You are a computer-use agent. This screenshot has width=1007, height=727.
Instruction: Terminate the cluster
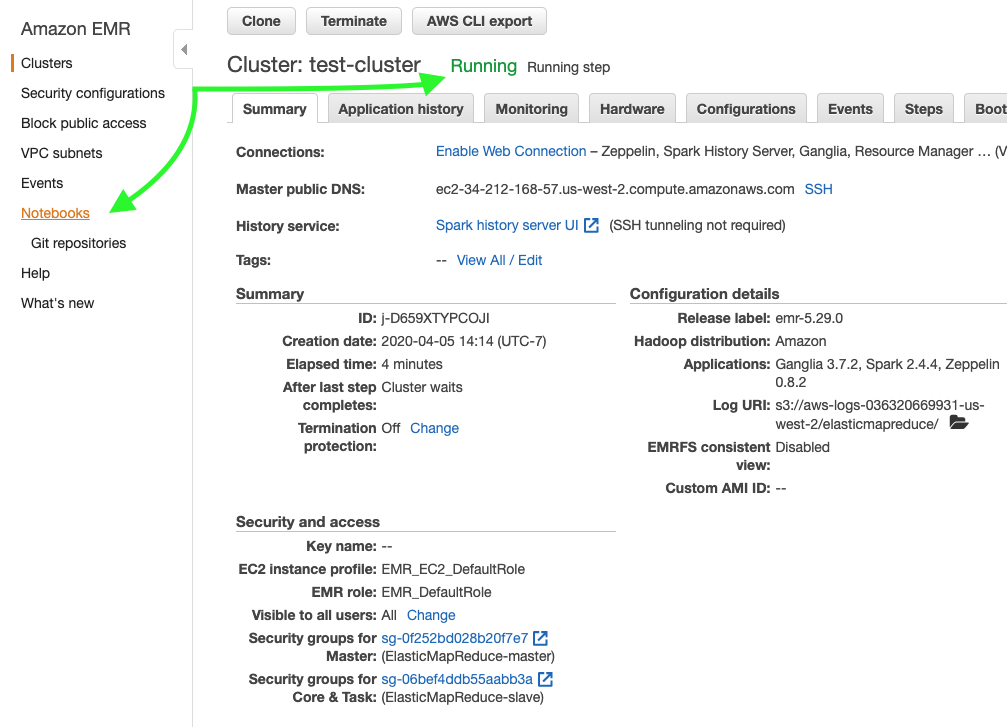354,21
